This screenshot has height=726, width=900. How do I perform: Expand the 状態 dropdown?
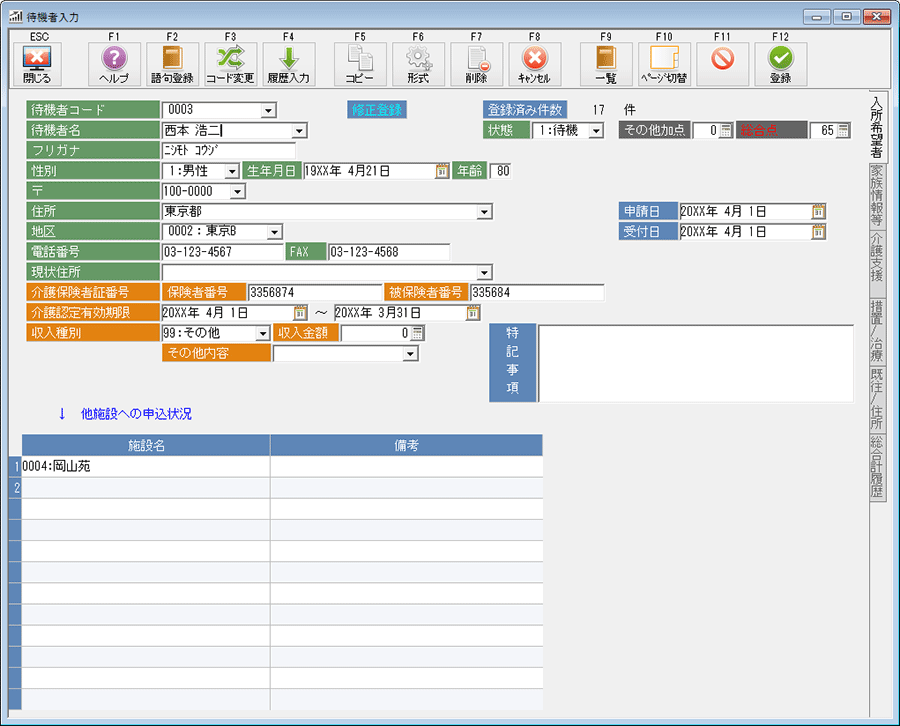click(596, 131)
